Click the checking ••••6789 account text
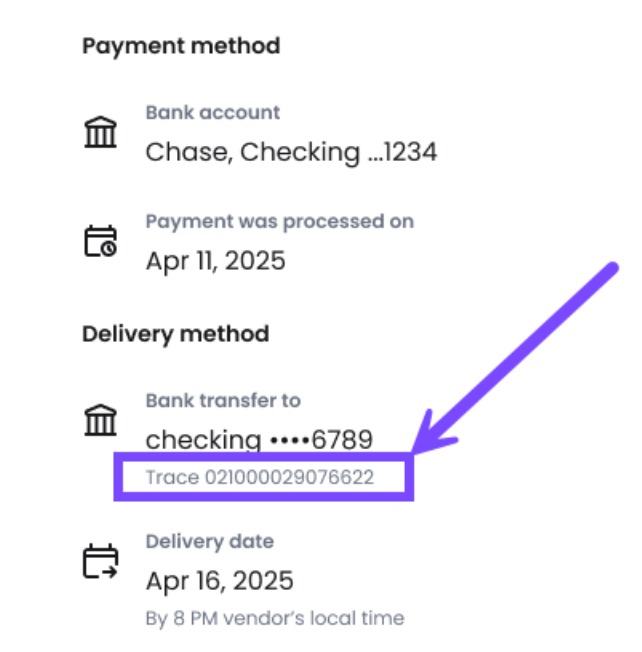 coord(259,440)
